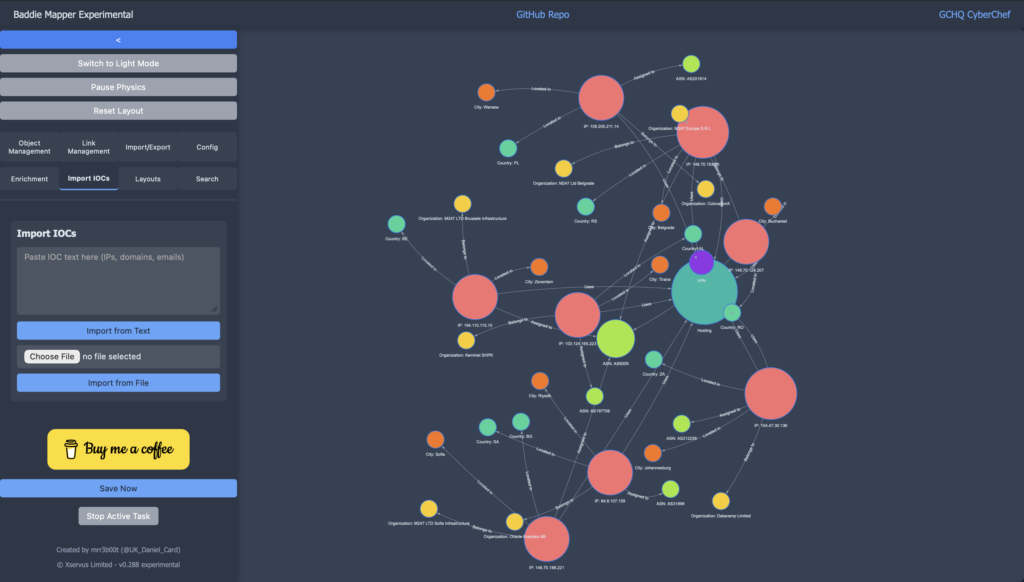The width and height of the screenshot is (1024, 582).
Task: Click Choose File to pick a file
Action: click(x=52, y=356)
